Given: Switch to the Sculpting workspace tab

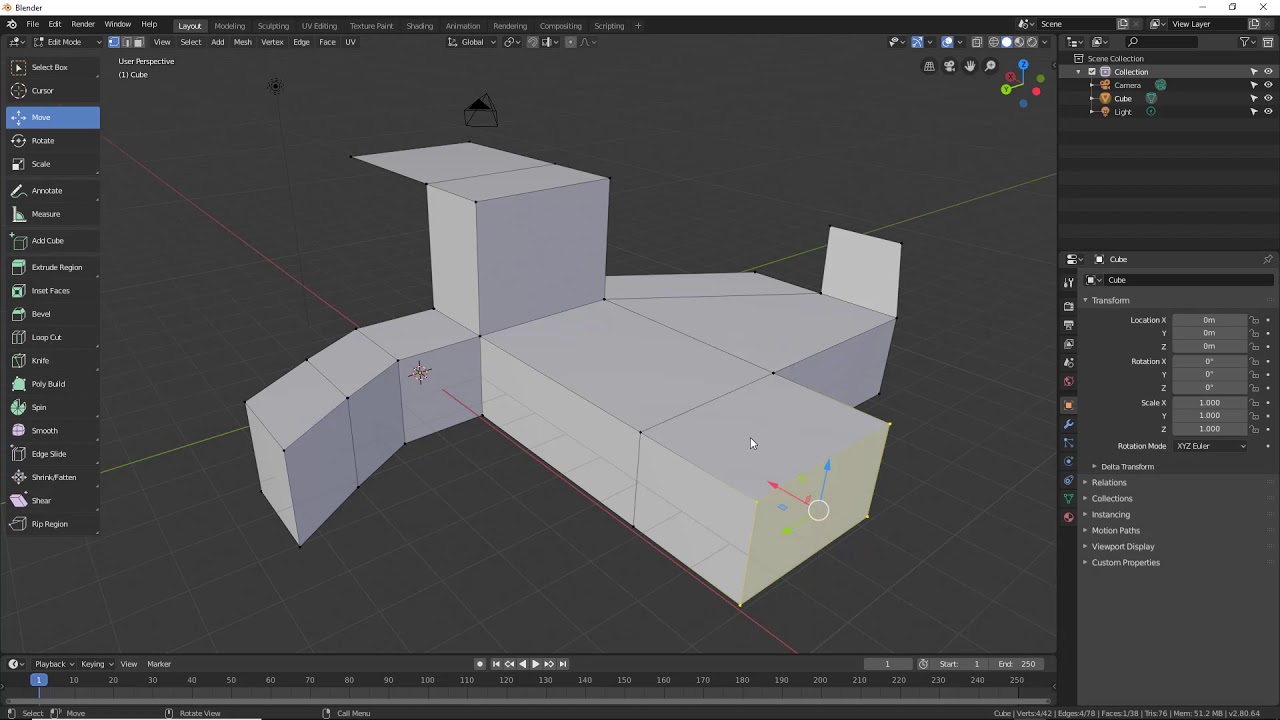Looking at the screenshot, I should (273, 26).
